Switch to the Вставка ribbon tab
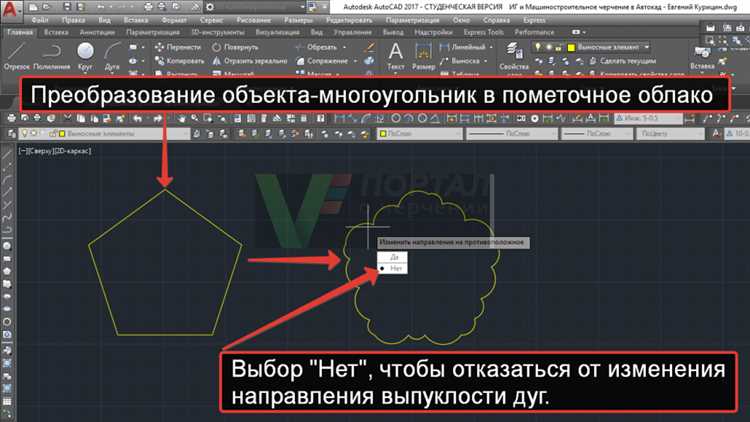 (x=56, y=32)
